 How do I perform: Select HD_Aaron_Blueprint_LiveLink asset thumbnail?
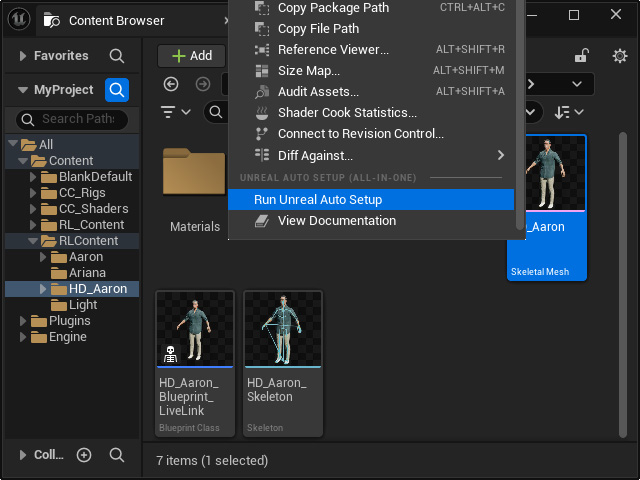[195, 329]
